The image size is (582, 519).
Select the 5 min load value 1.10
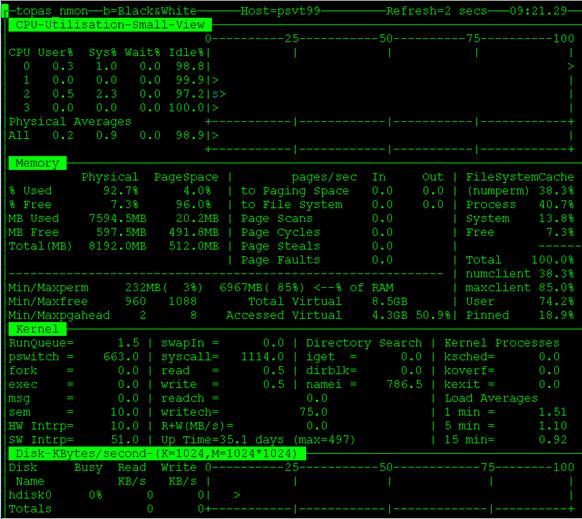tap(553, 425)
